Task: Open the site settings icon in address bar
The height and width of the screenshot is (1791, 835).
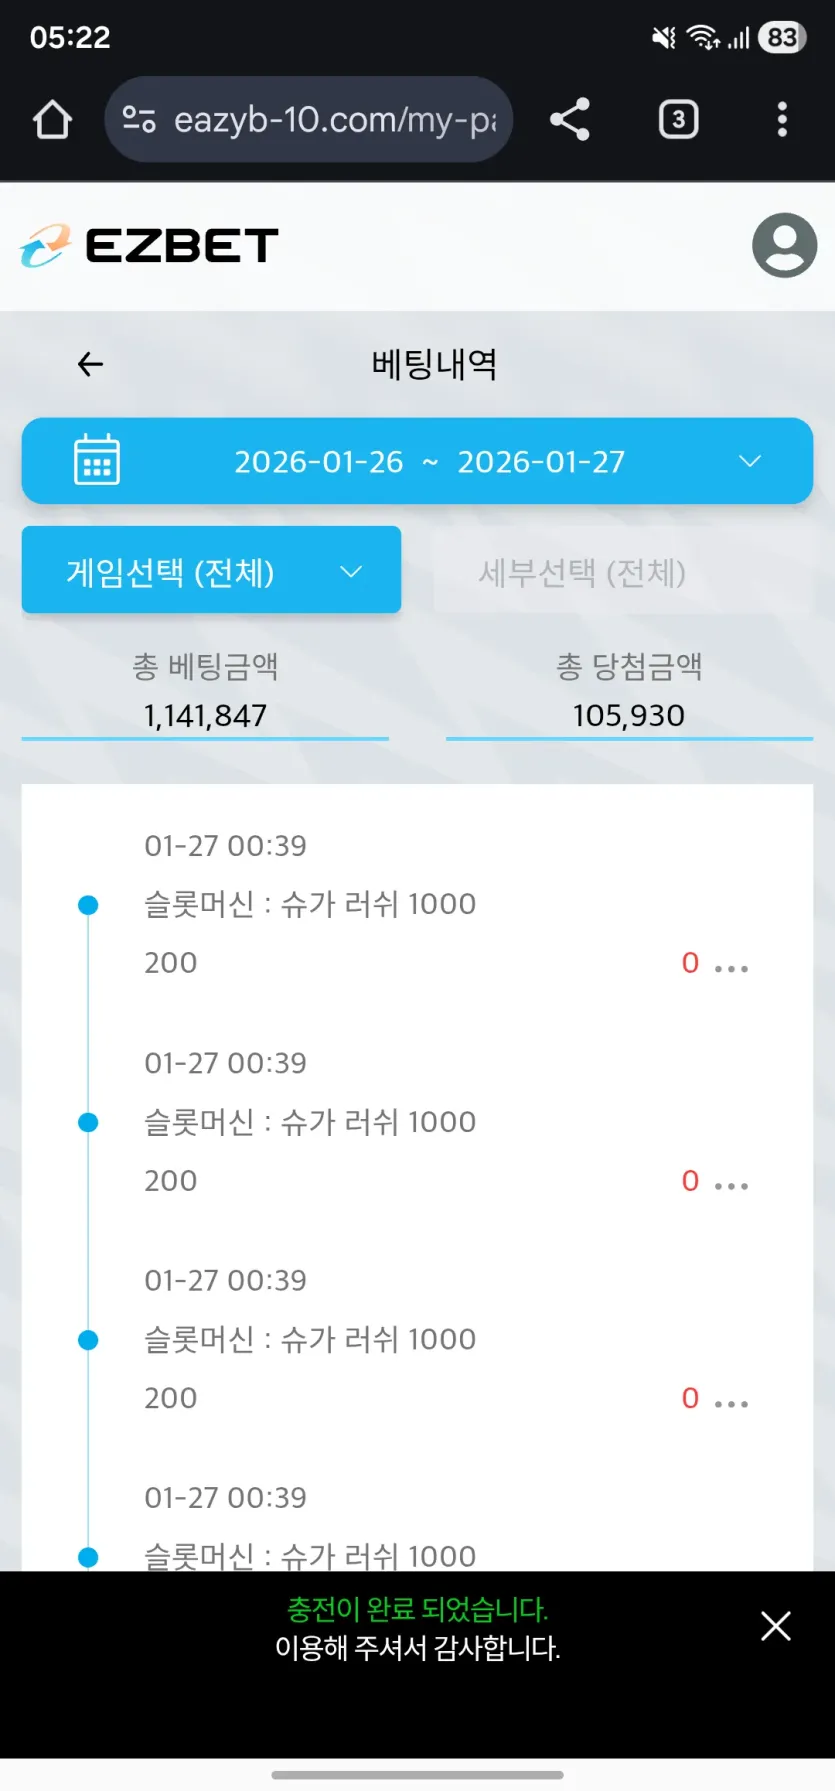Action: click(139, 120)
